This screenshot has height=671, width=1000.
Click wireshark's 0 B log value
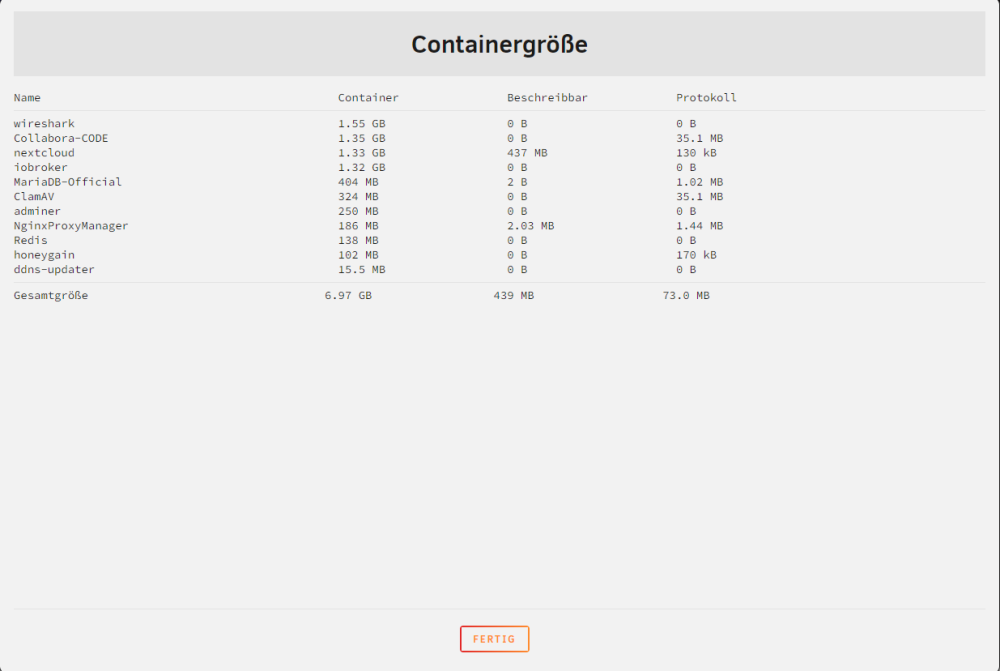point(686,124)
